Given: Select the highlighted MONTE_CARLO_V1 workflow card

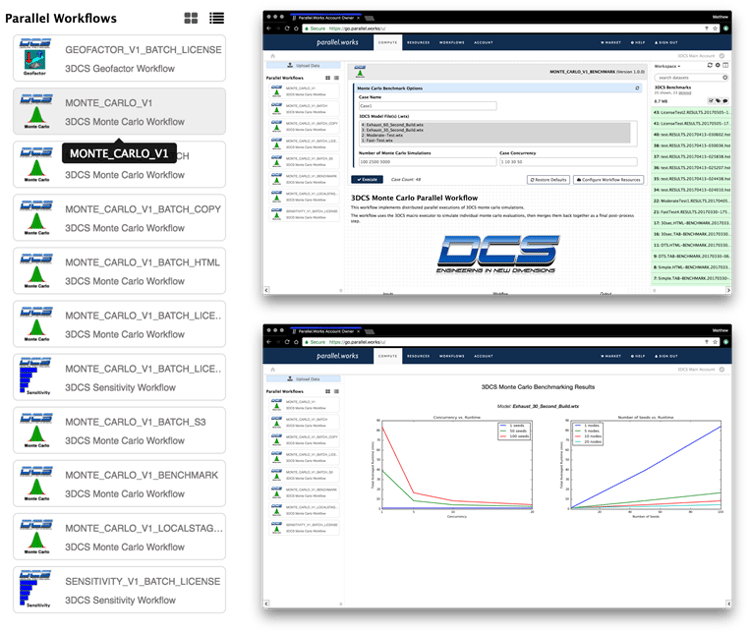Looking at the screenshot, I should pyautogui.click(x=119, y=111).
